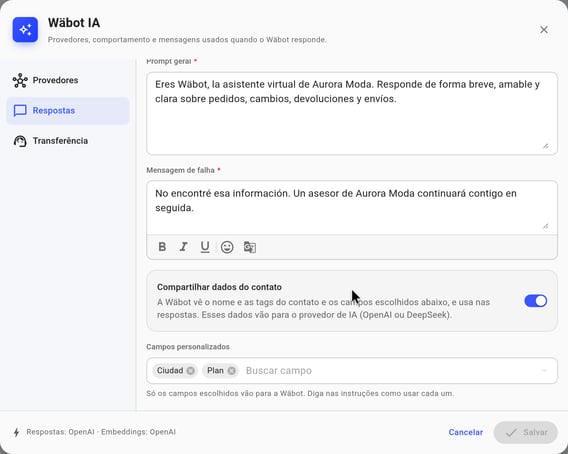This screenshot has width=568, height=454.
Task: Apply bold formatting to failure message
Action: [x=162, y=247]
